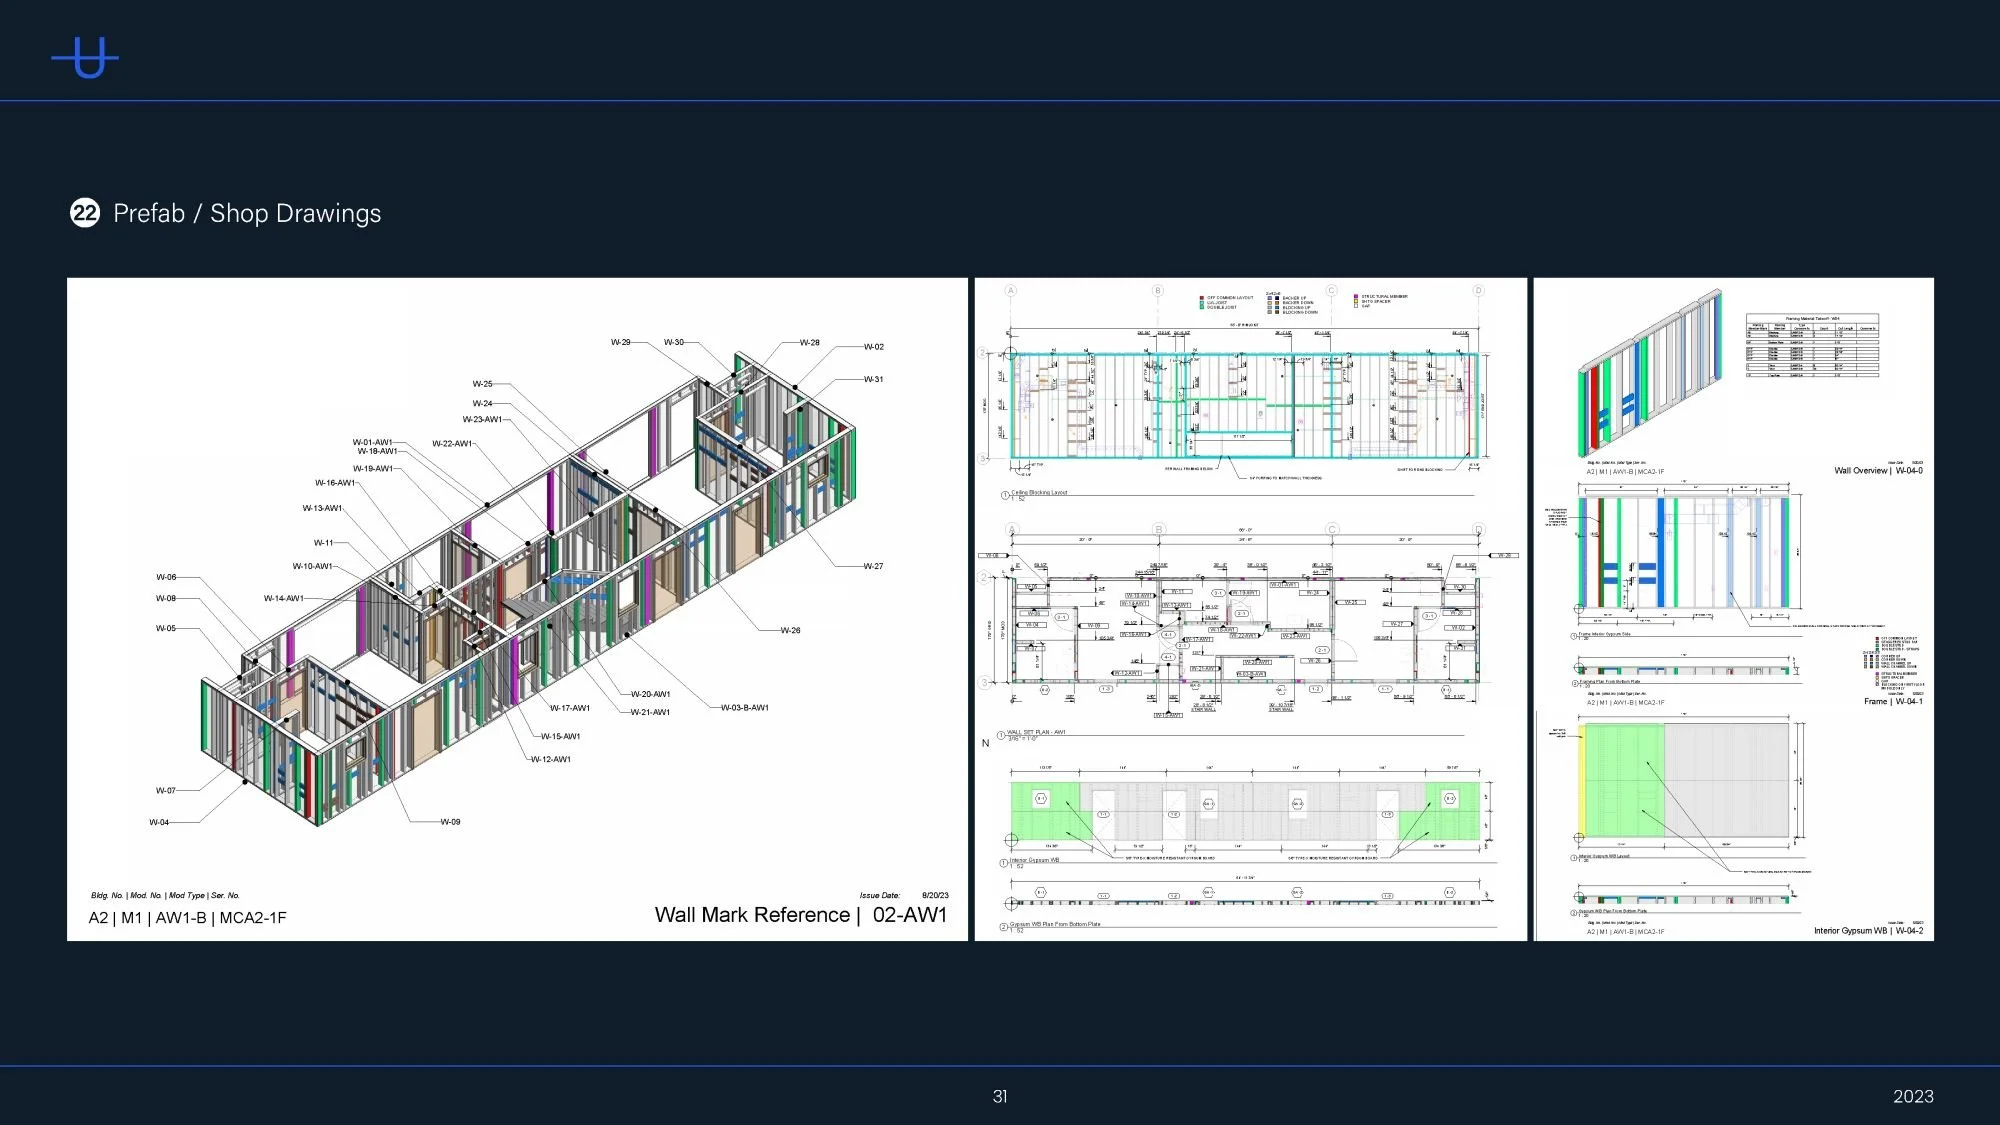
Task: Click the Prefab / Shop Drawings title
Action: 247,213
